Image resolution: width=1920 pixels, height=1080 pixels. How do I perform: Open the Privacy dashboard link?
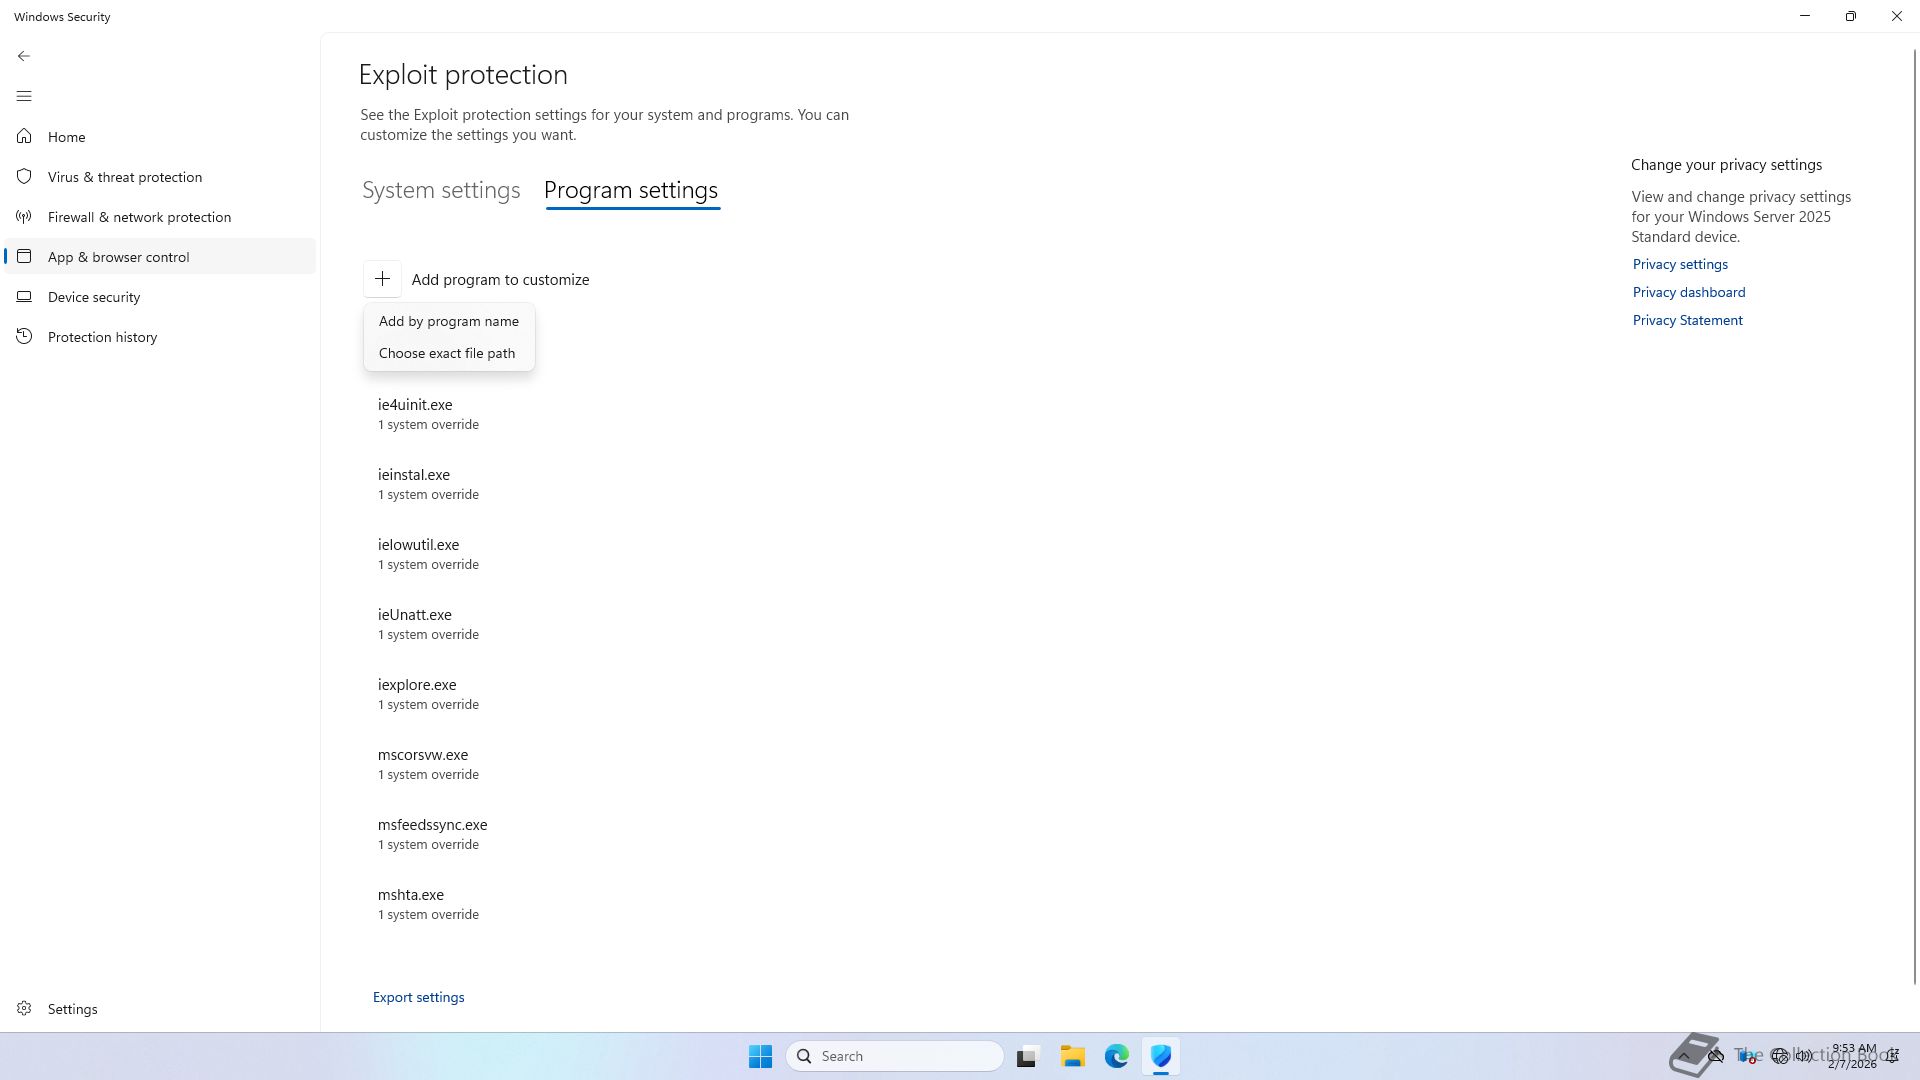click(x=1688, y=292)
